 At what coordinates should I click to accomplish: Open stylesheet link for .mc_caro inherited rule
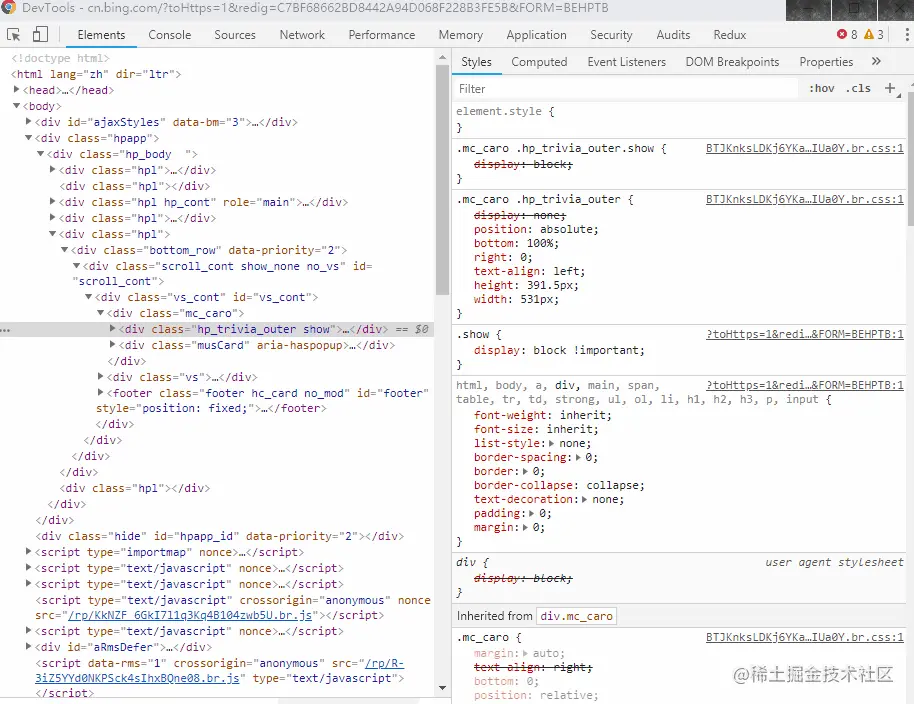(x=804, y=638)
